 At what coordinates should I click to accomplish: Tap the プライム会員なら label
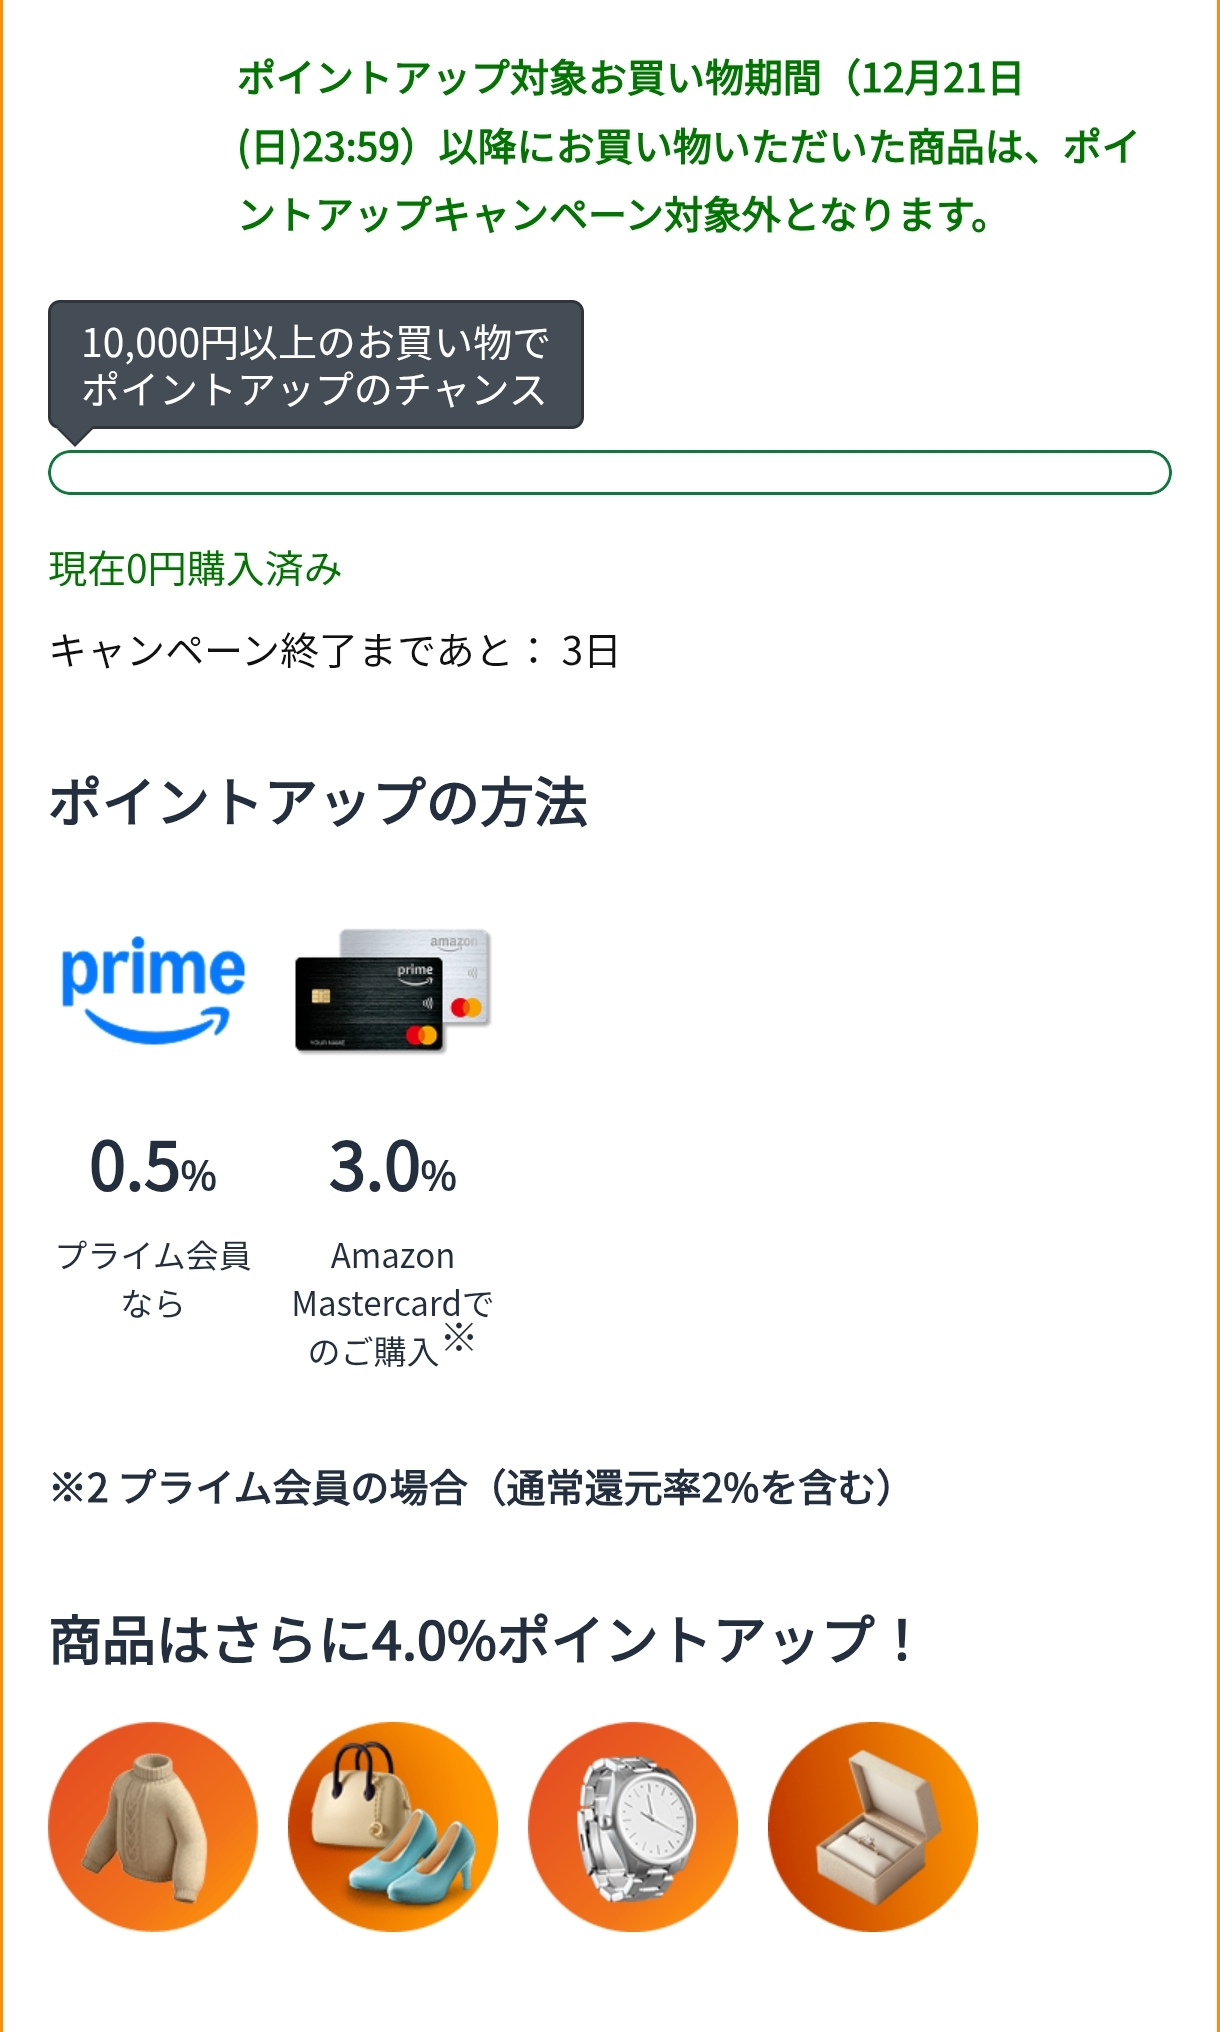click(153, 1279)
